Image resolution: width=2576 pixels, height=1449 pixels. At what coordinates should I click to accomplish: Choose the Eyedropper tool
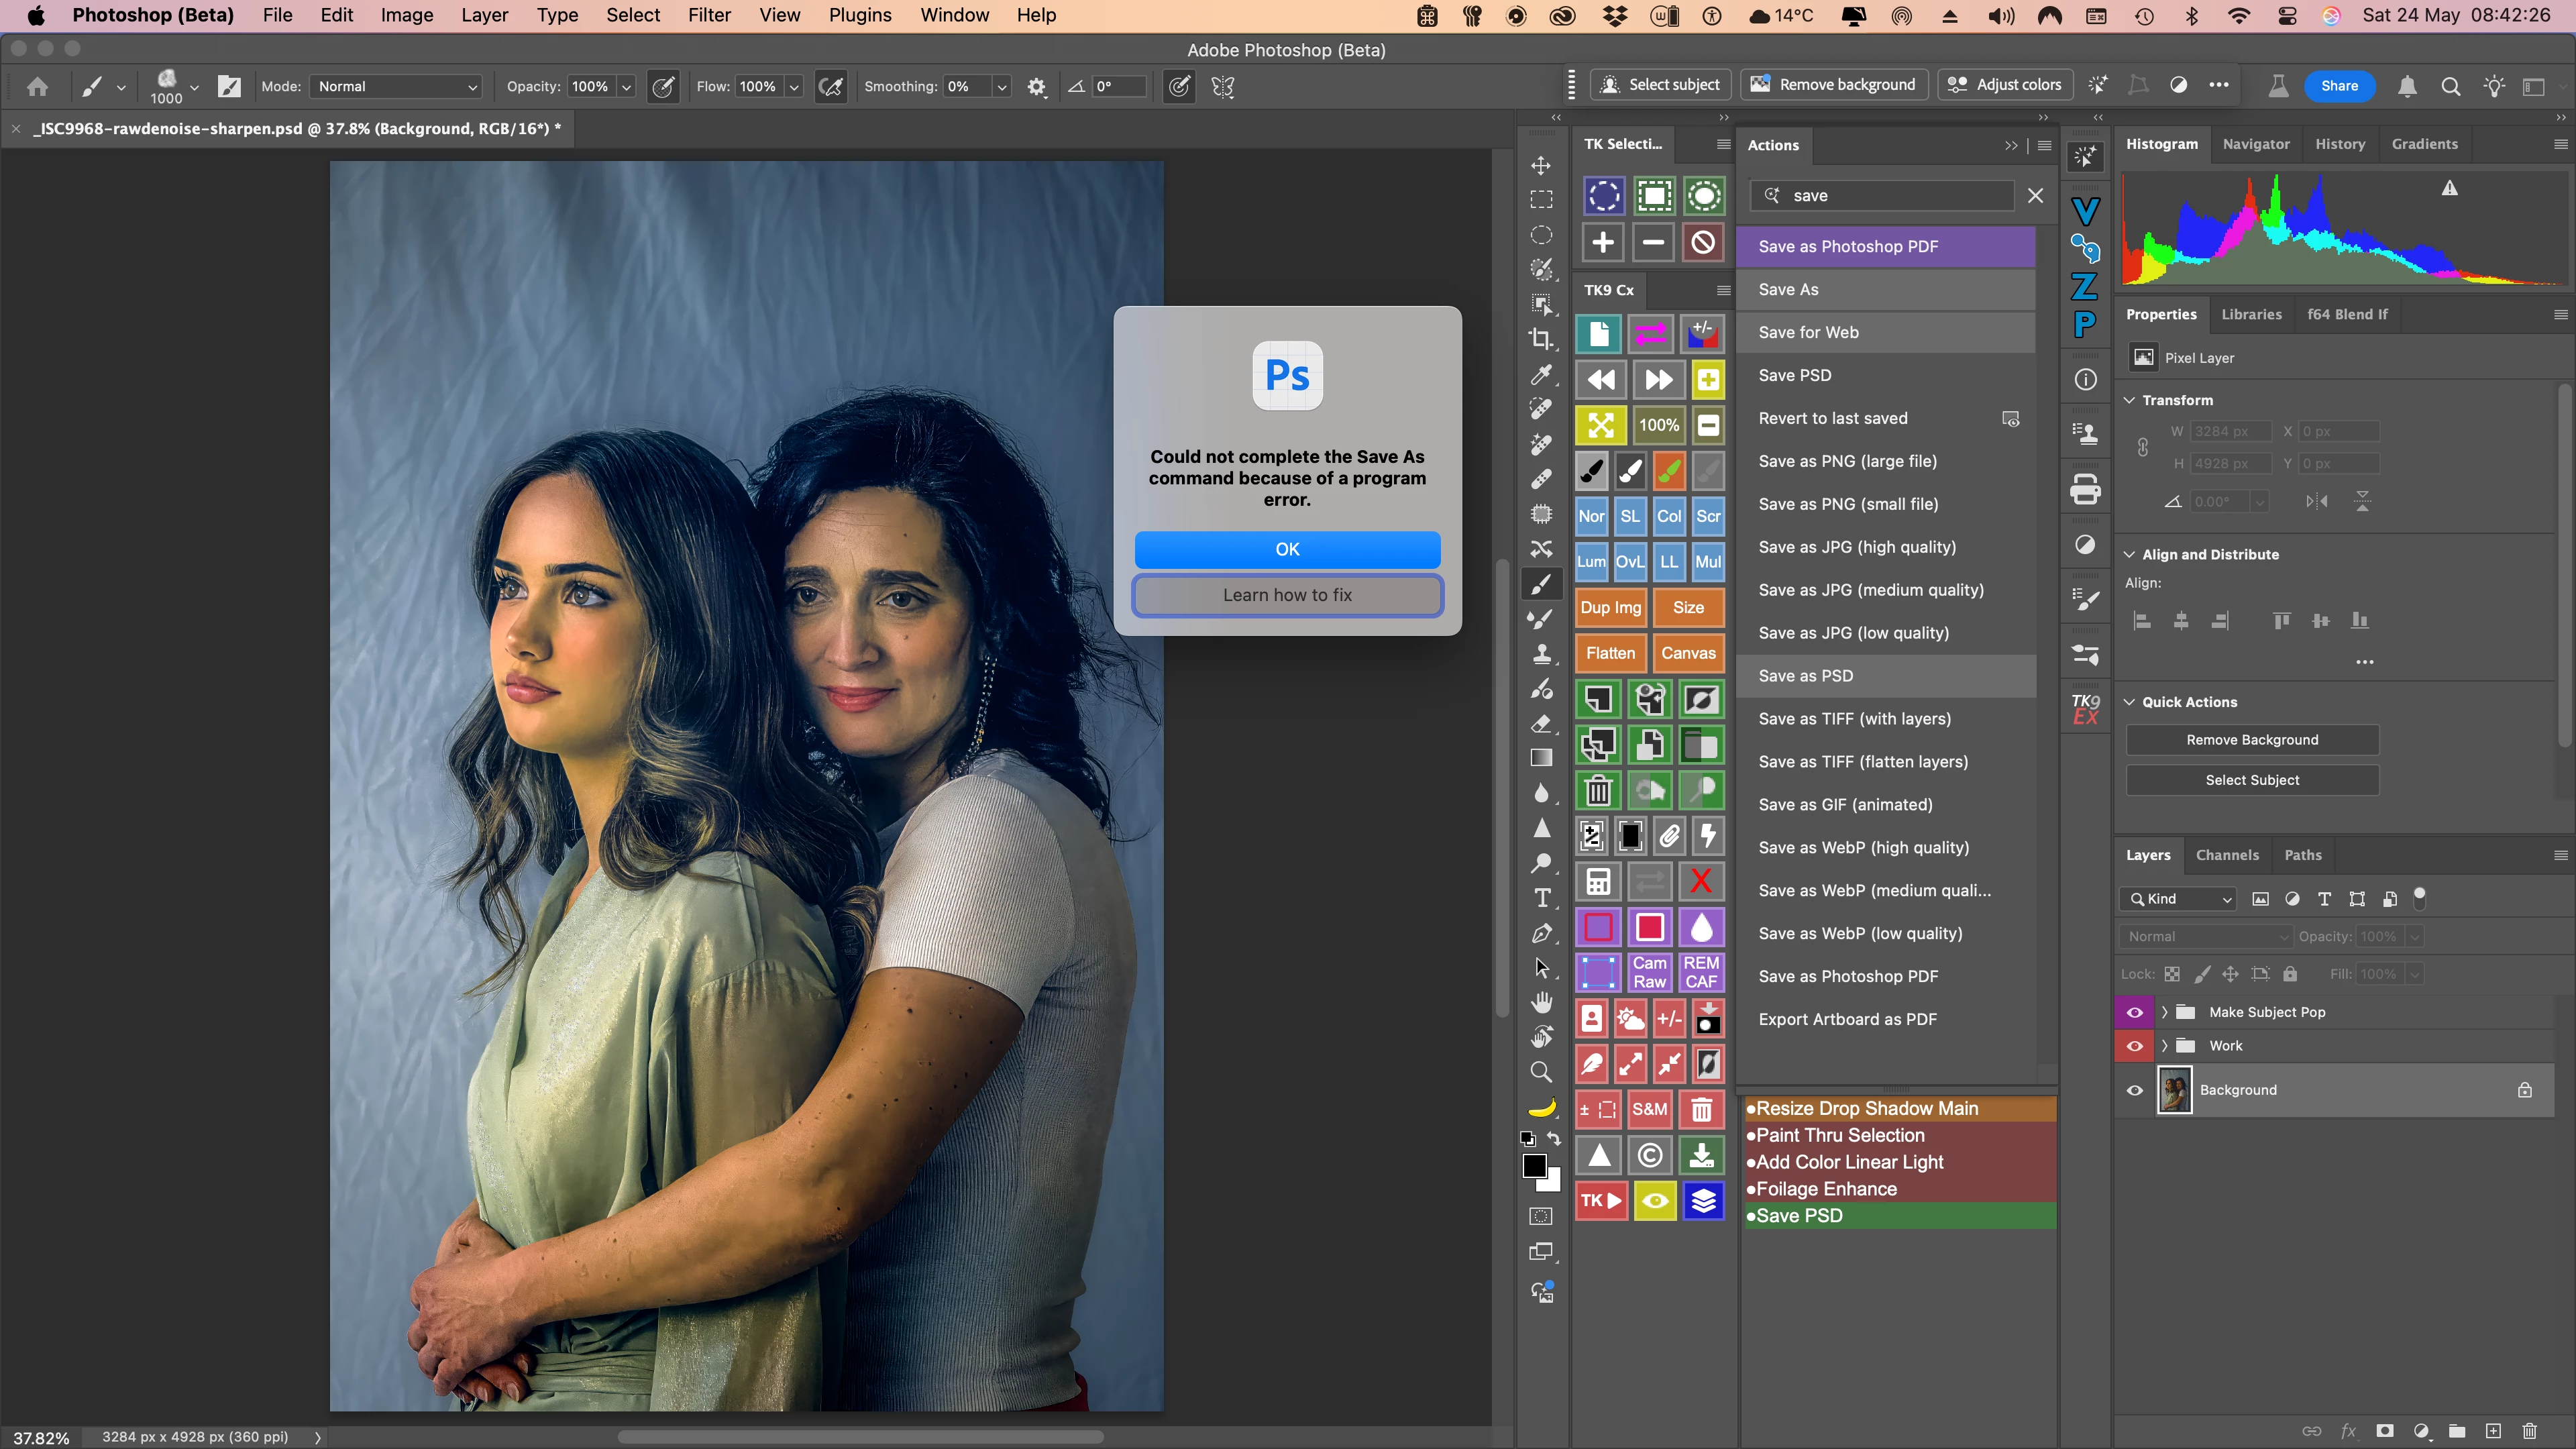1541,374
